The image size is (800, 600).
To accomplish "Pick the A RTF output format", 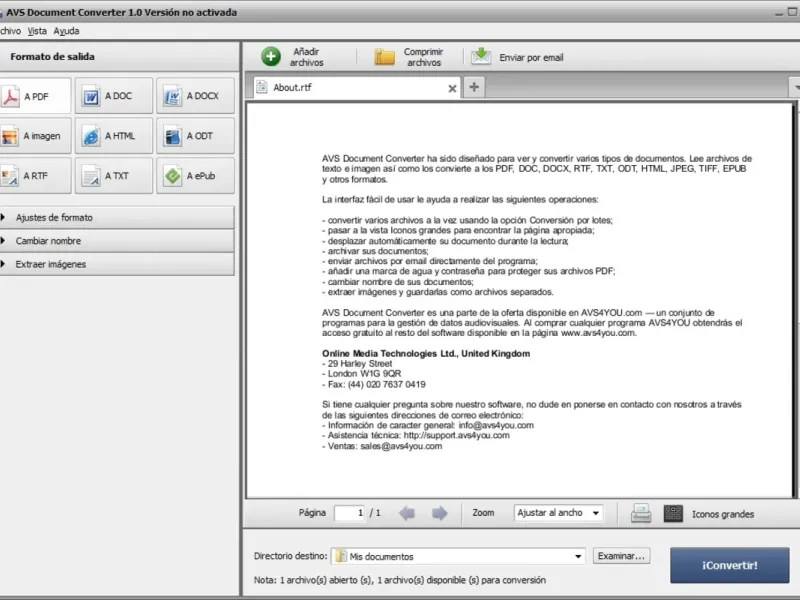I will (x=35, y=176).
